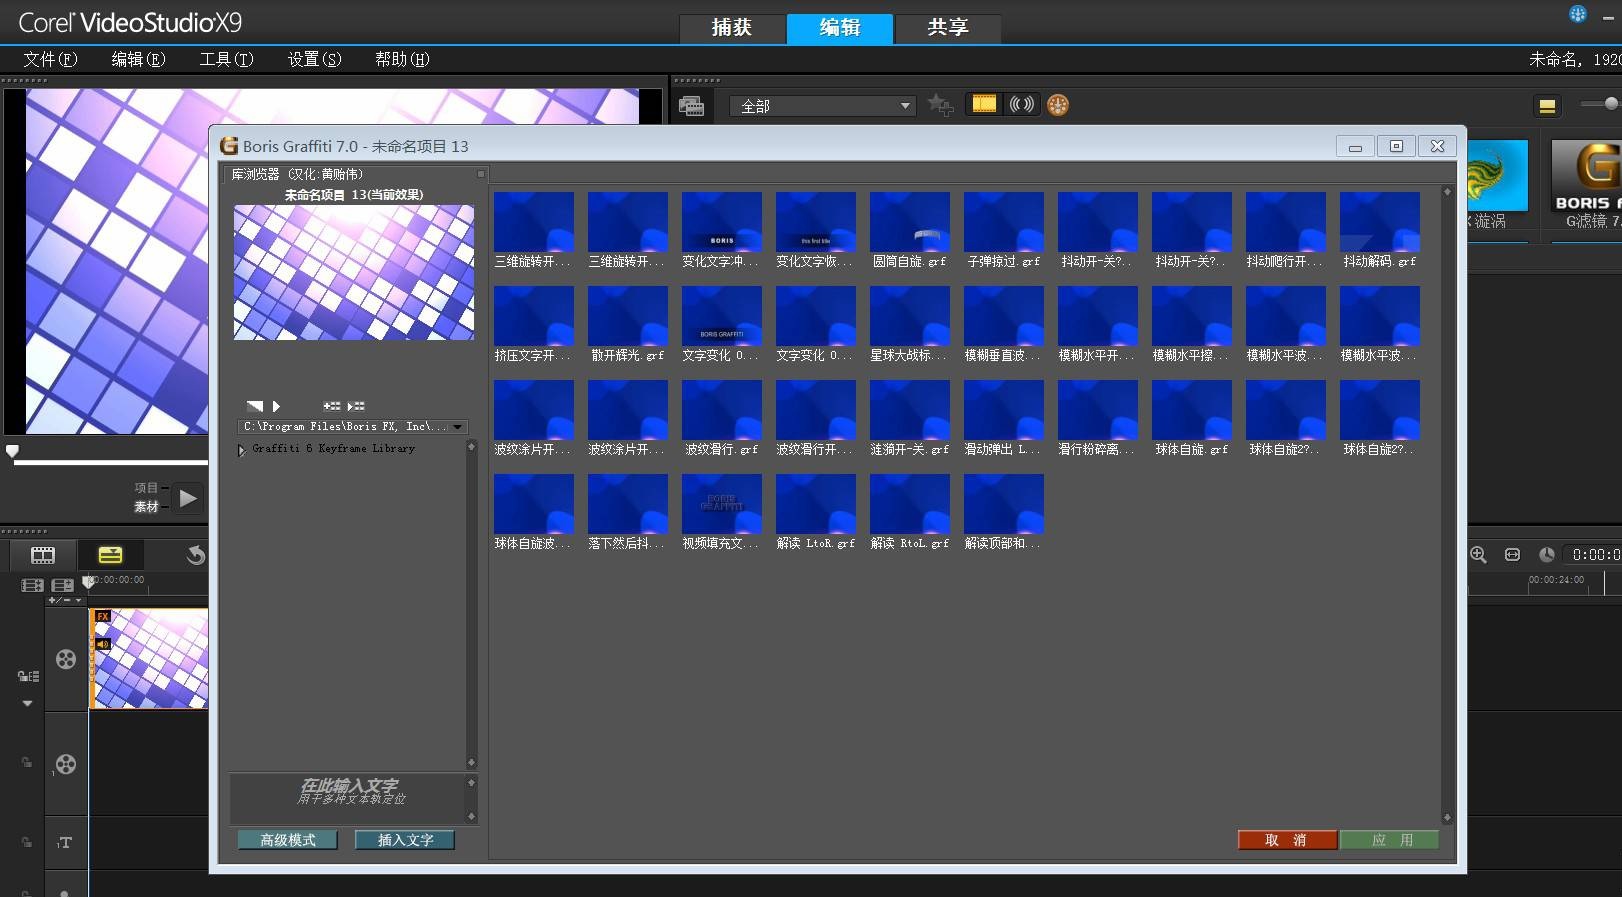Select the timeline view icon
This screenshot has width=1622, height=897.
(110, 555)
